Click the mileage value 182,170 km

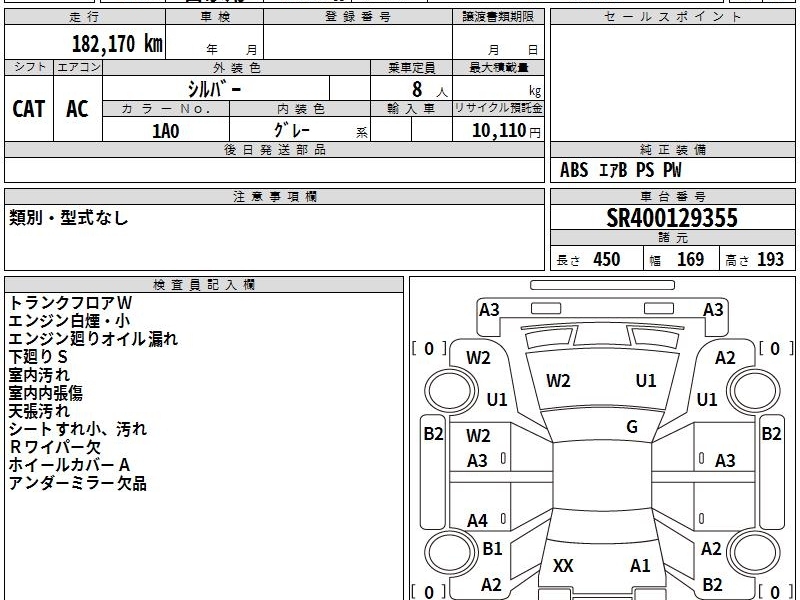pyautogui.click(x=117, y=43)
